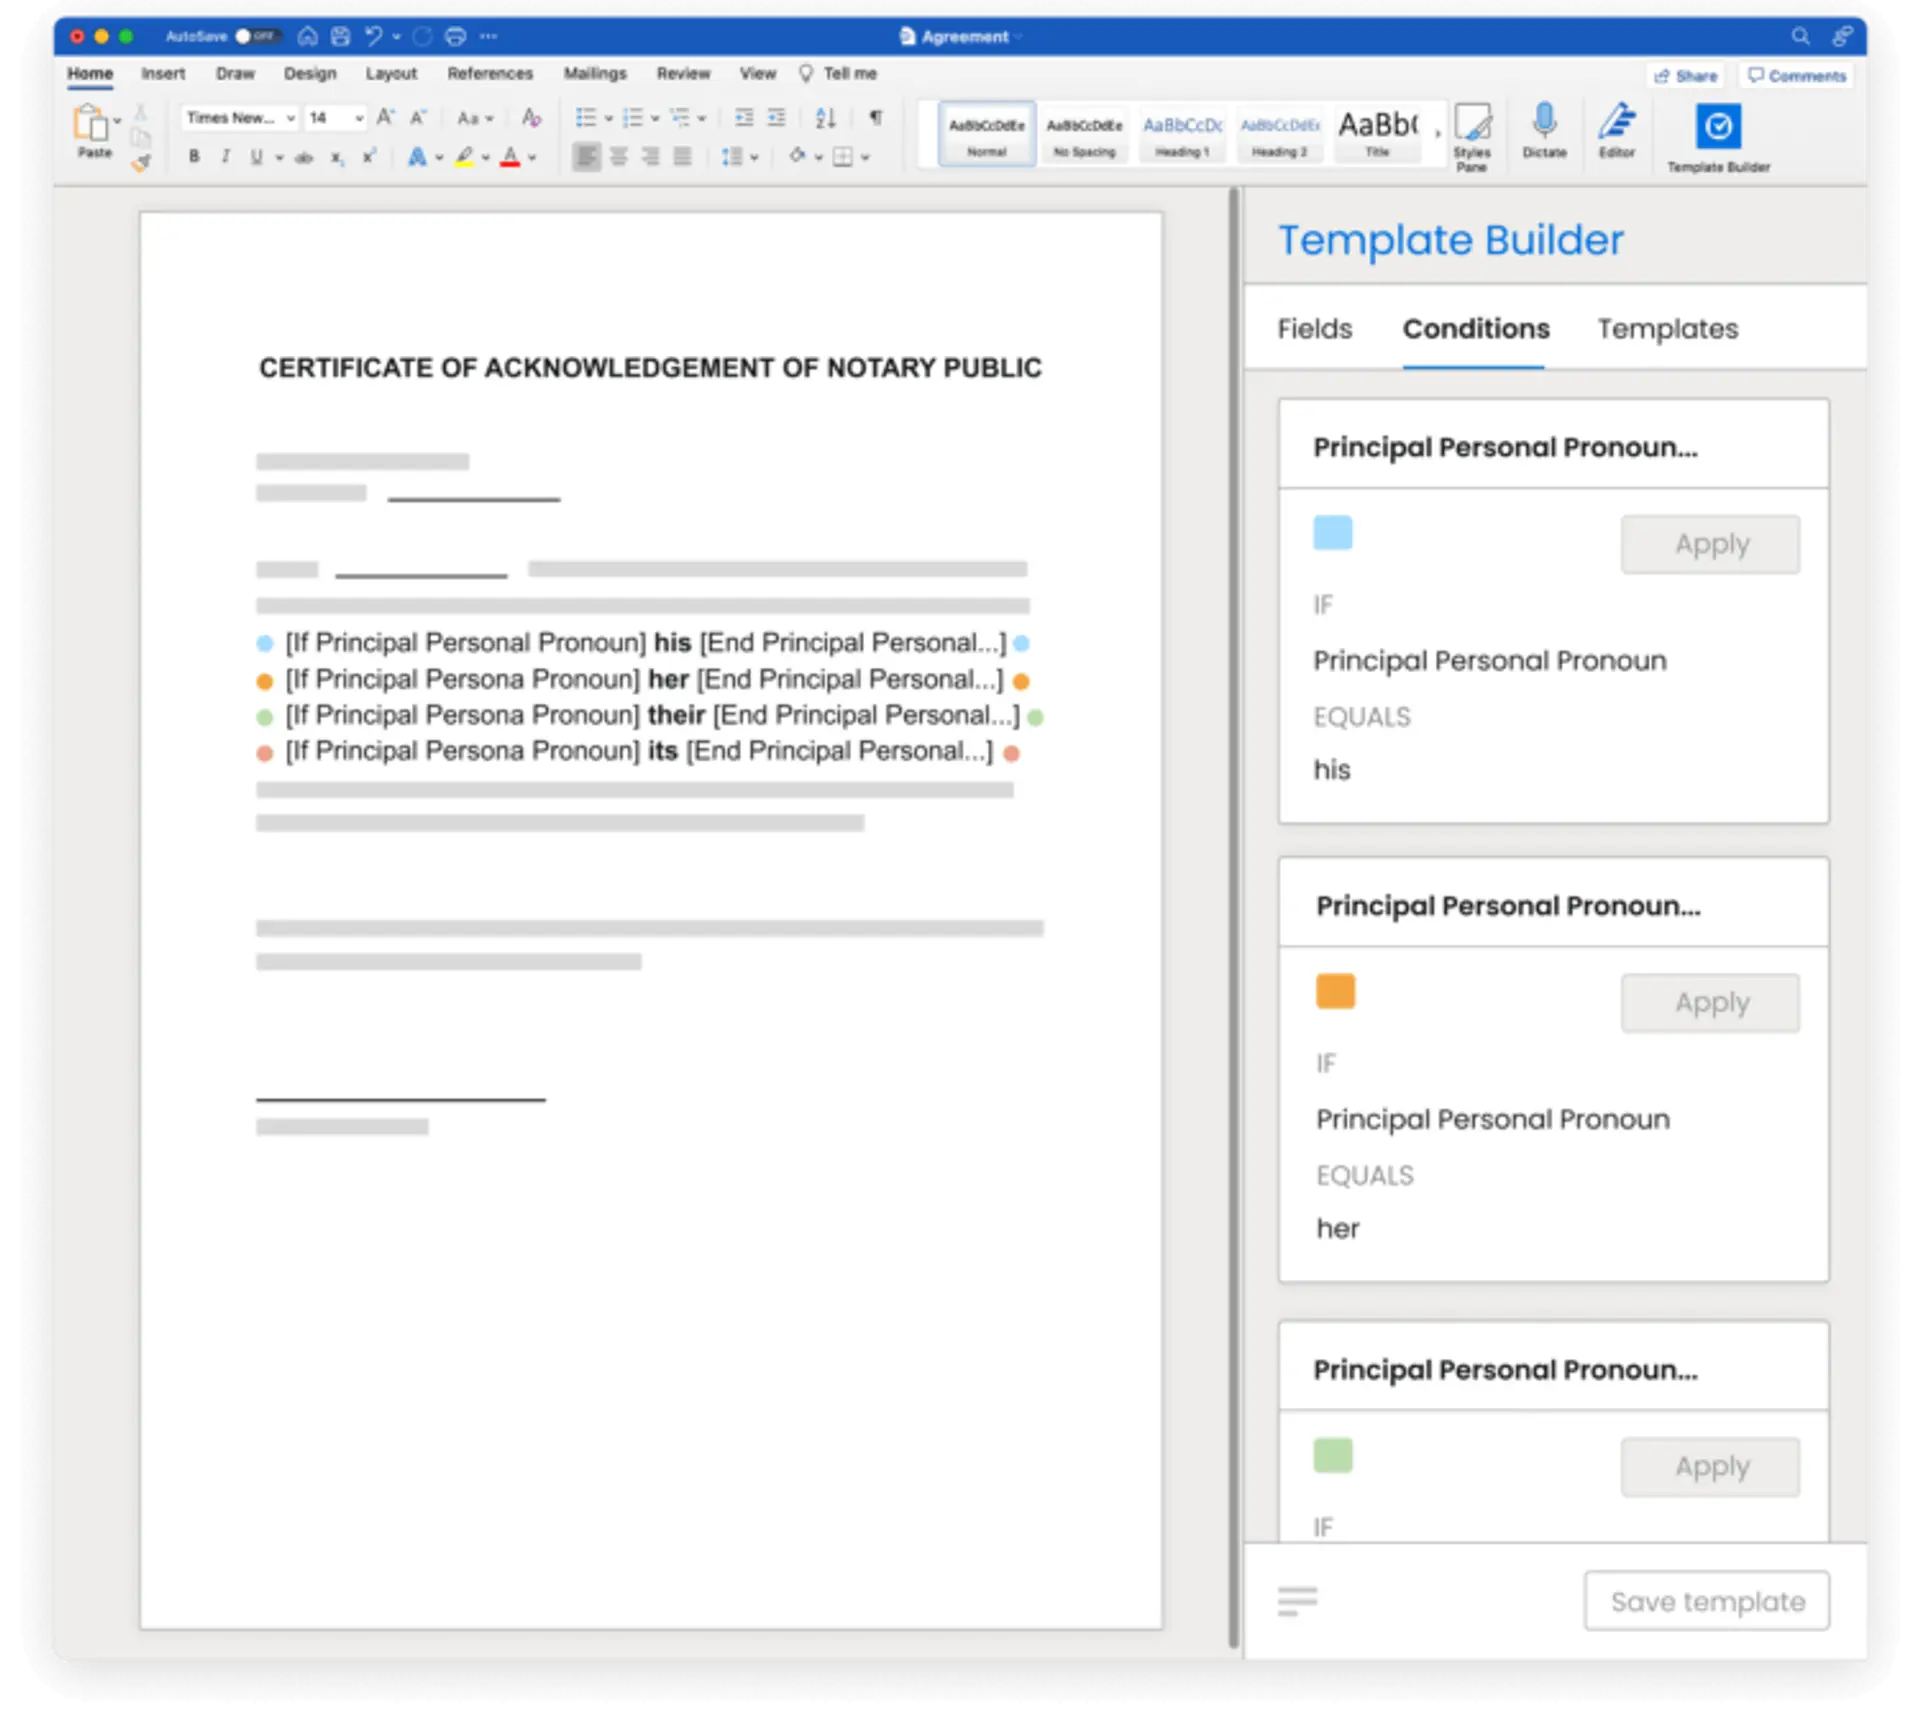Switch to the Fields tab

1315,326
